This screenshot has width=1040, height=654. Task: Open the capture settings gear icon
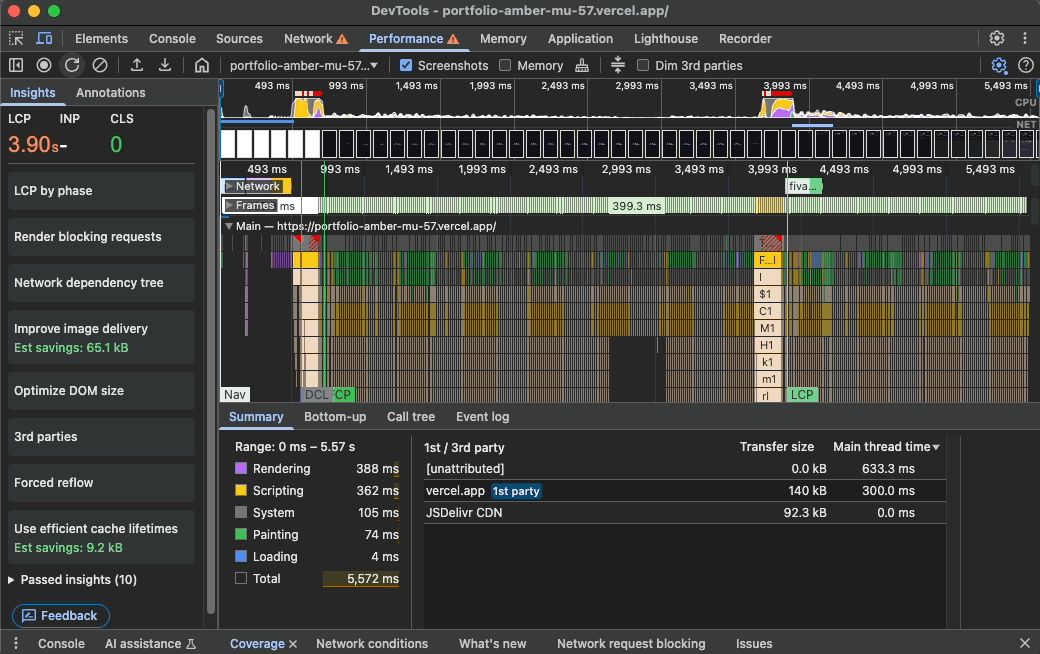pyautogui.click(x=998, y=65)
